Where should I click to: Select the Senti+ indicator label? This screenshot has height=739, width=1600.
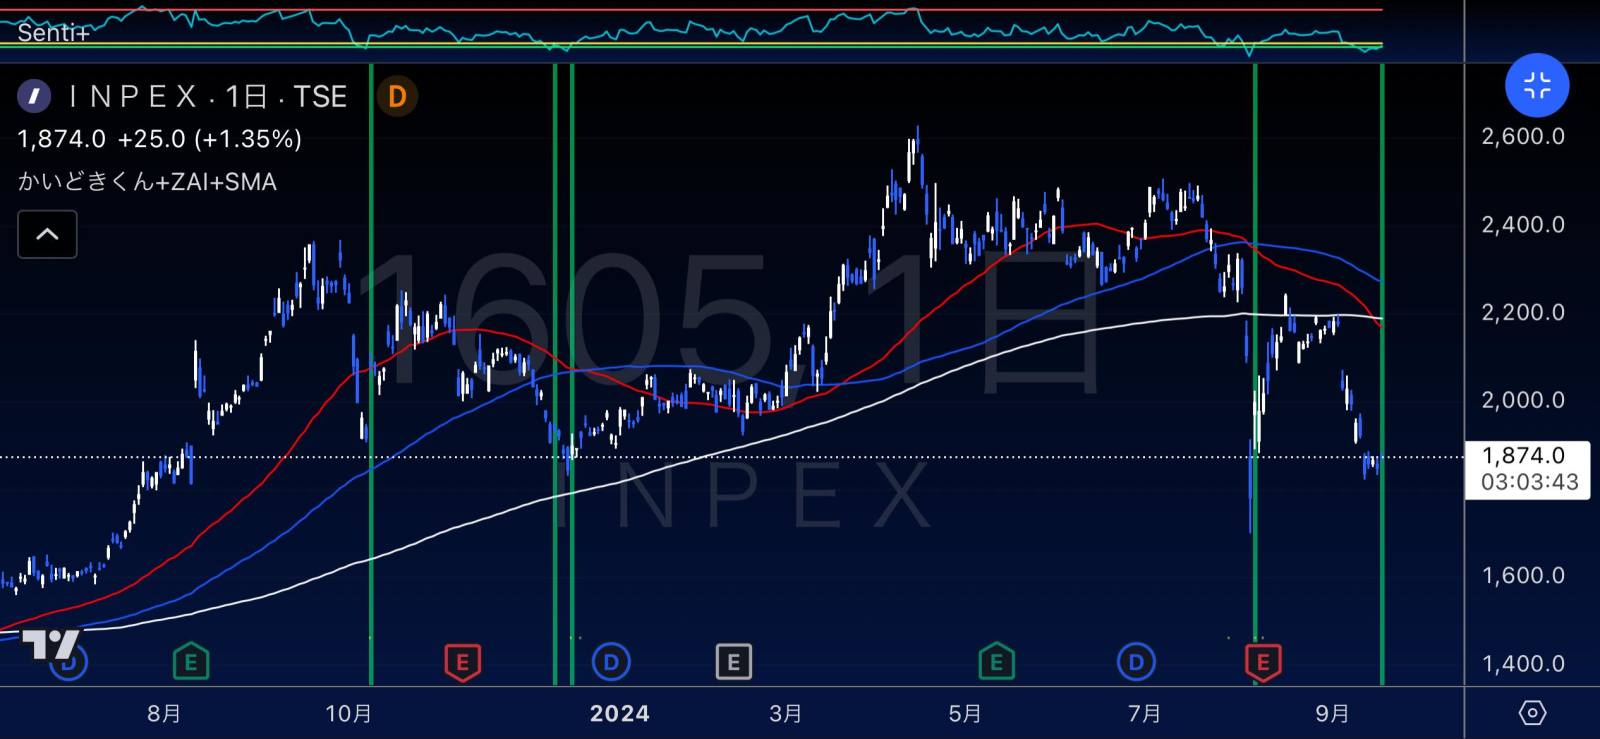tap(53, 33)
